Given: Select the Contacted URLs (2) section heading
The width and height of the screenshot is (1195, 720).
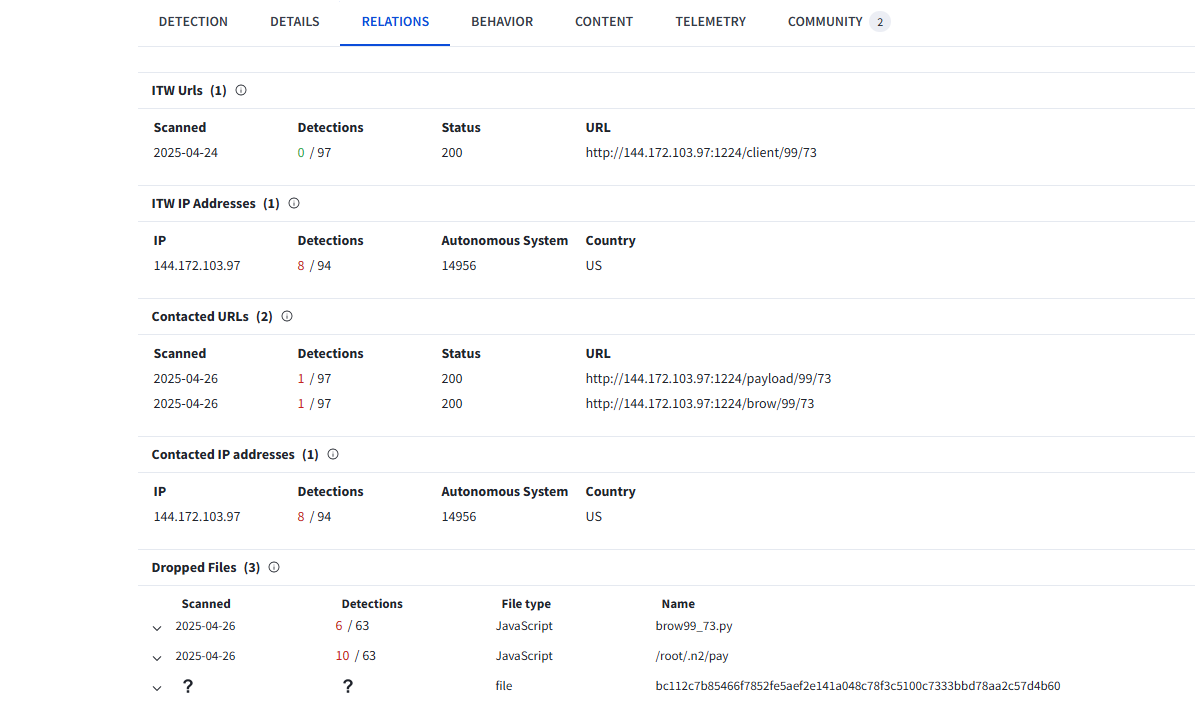Looking at the screenshot, I should click(x=212, y=316).
